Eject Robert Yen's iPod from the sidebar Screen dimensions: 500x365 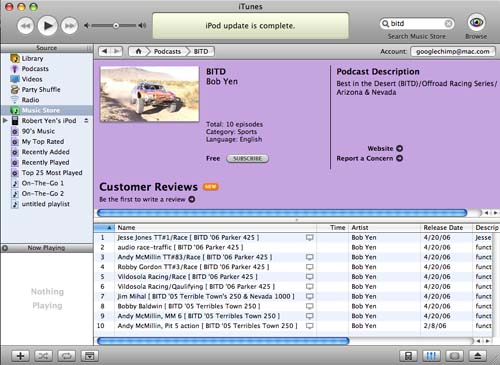pyautogui.click(x=86, y=120)
